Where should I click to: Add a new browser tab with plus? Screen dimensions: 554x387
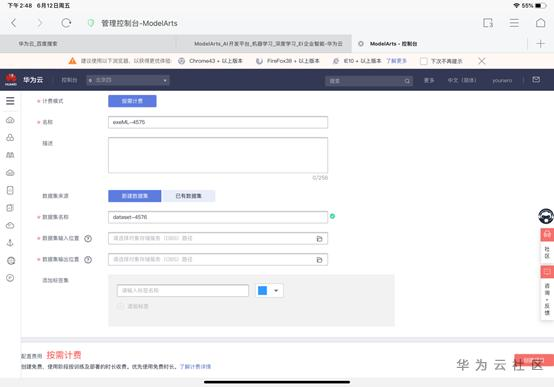pyautogui.click(x=540, y=44)
